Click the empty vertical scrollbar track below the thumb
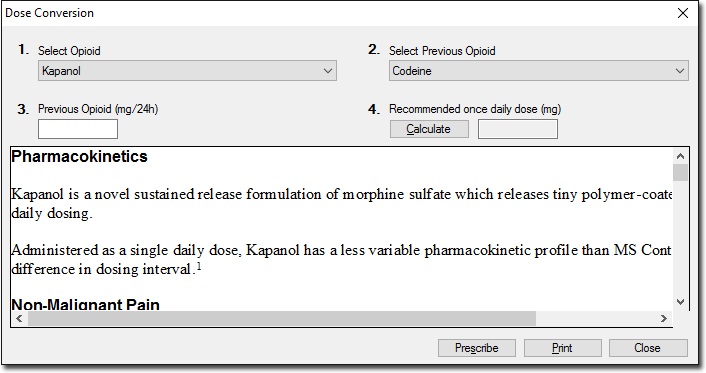The height and width of the screenshot is (373, 706). point(680,238)
